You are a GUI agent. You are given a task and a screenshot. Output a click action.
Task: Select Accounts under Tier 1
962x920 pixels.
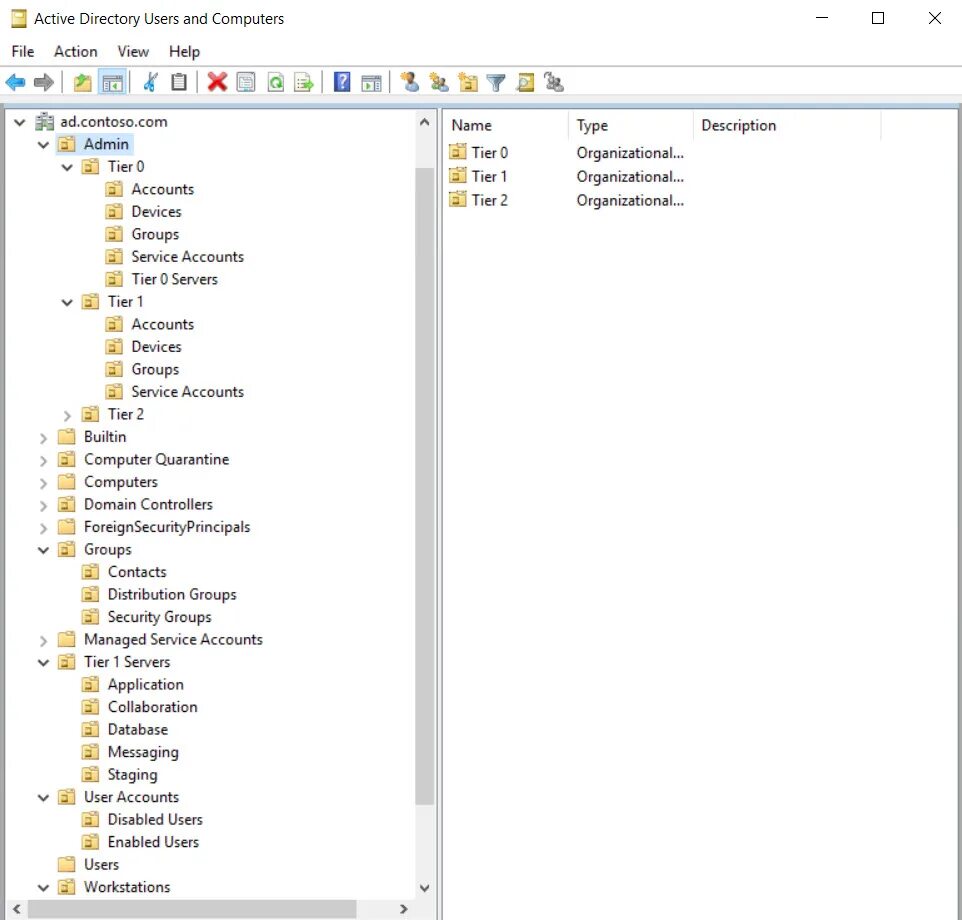click(163, 324)
